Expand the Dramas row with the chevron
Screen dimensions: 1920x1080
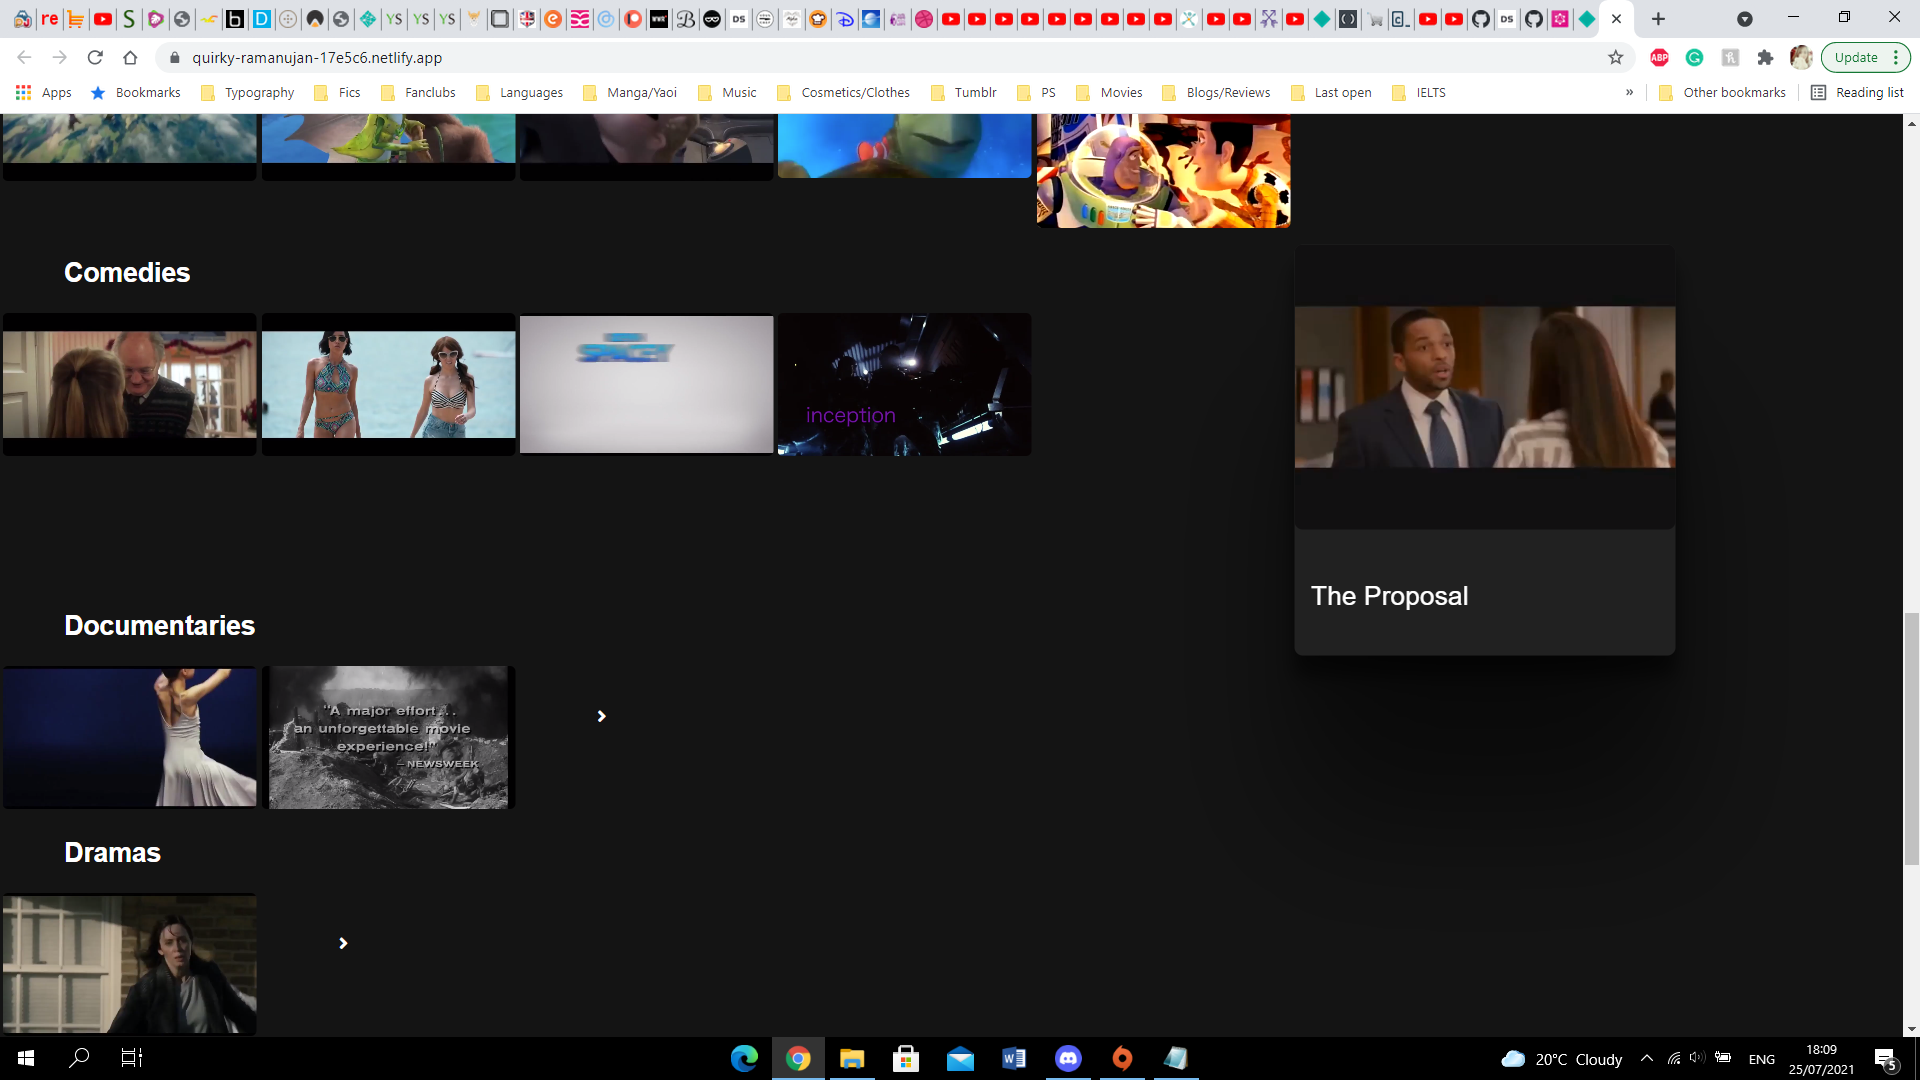pyautogui.click(x=343, y=942)
